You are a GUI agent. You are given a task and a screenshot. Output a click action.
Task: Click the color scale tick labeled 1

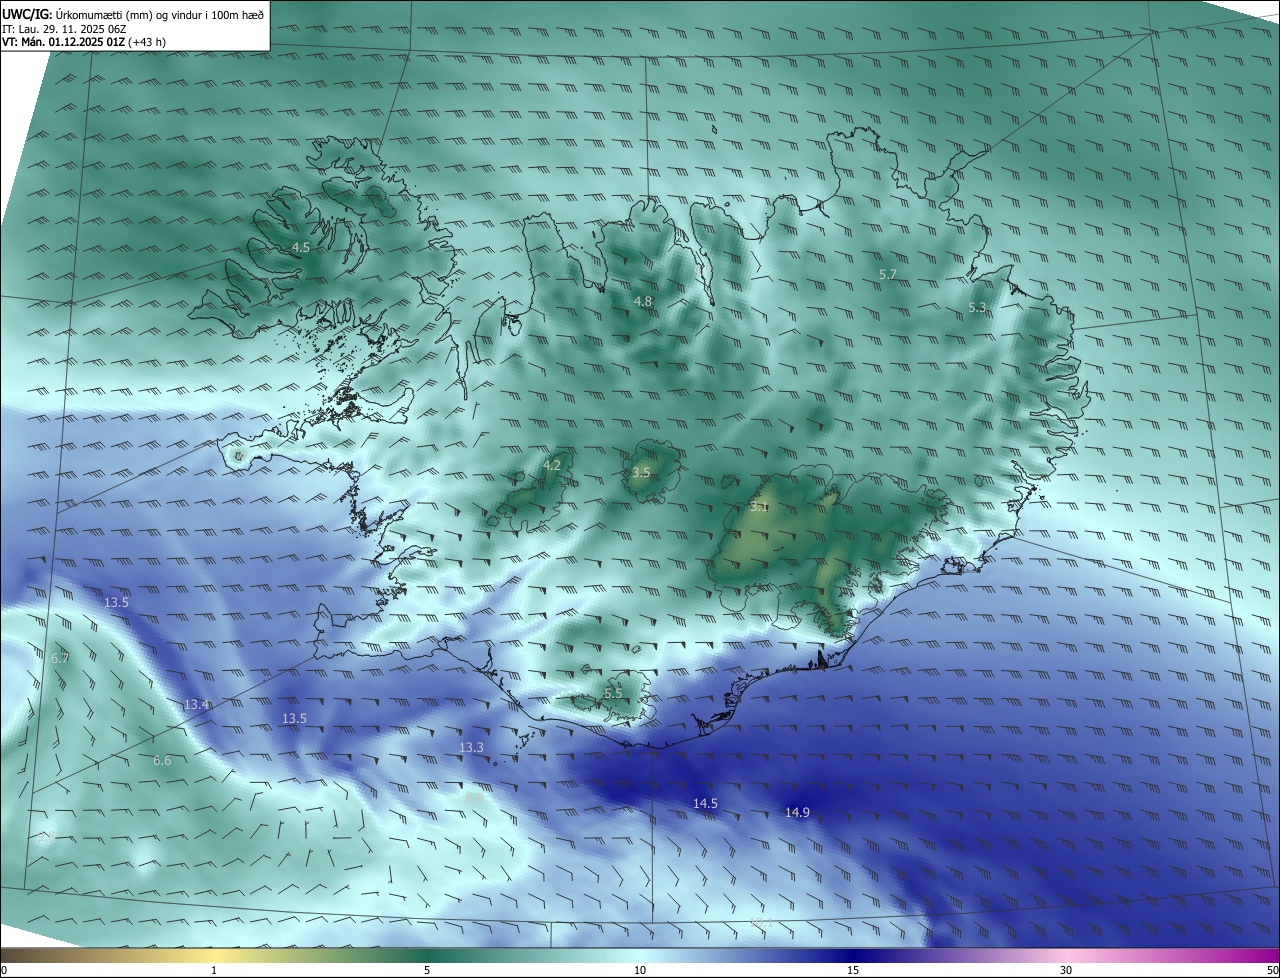point(214,970)
